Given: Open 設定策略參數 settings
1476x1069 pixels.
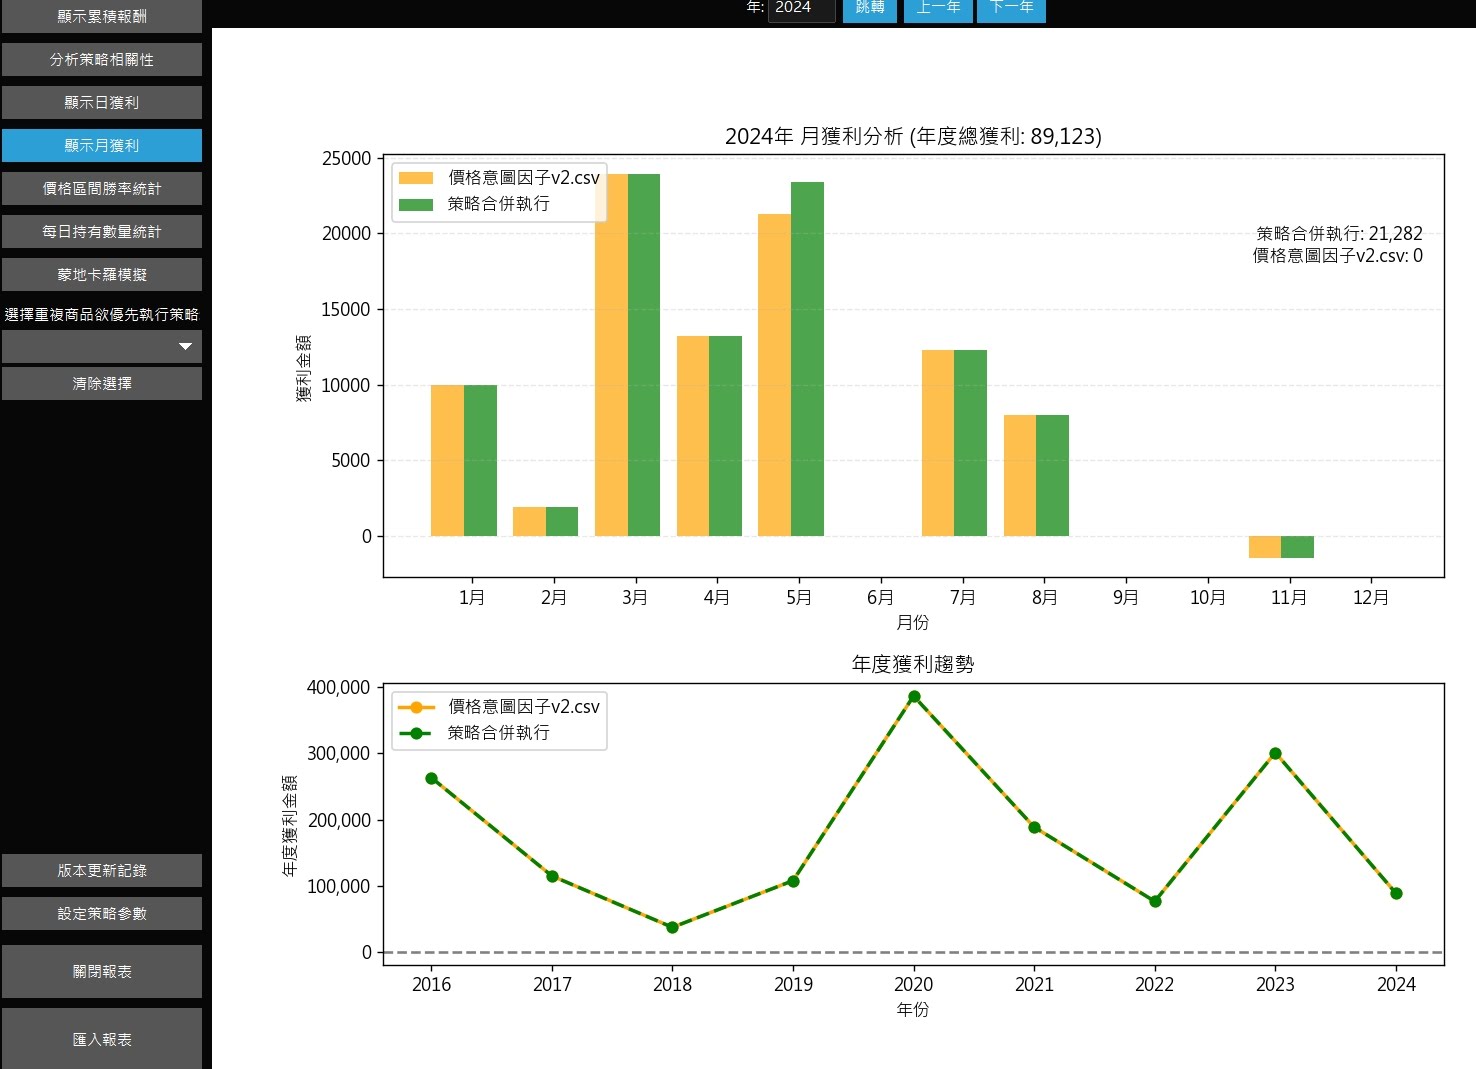Looking at the screenshot, I should pyautogui.click(x=101, y=913).
